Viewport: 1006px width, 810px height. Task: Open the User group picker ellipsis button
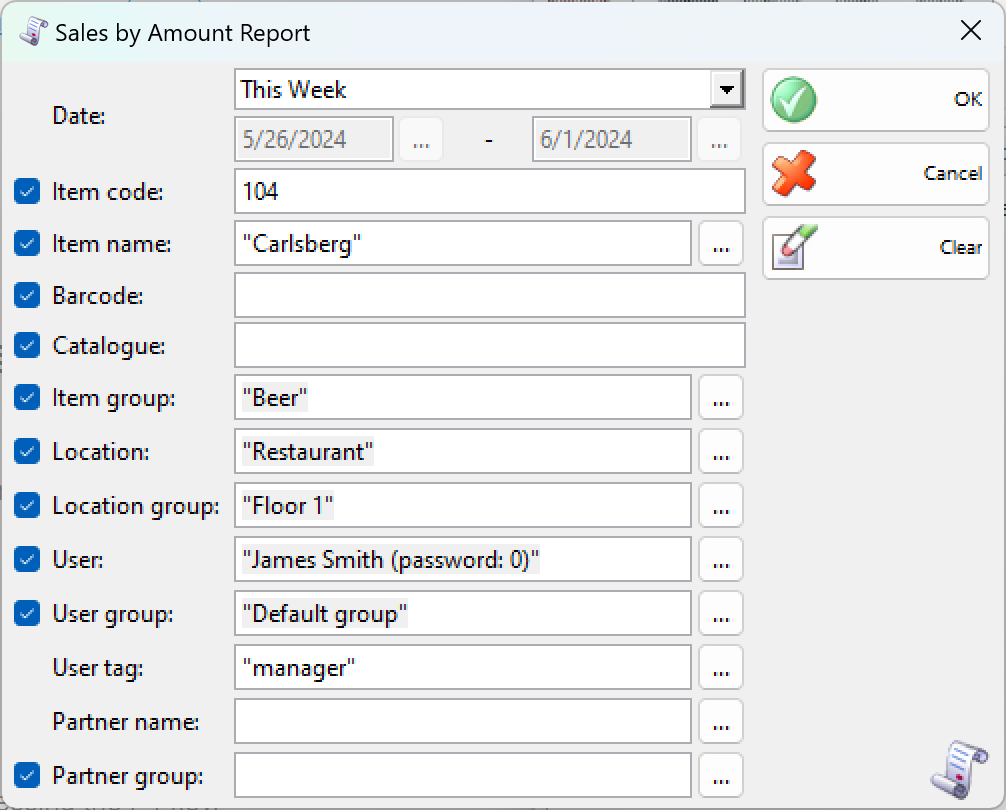721,613
